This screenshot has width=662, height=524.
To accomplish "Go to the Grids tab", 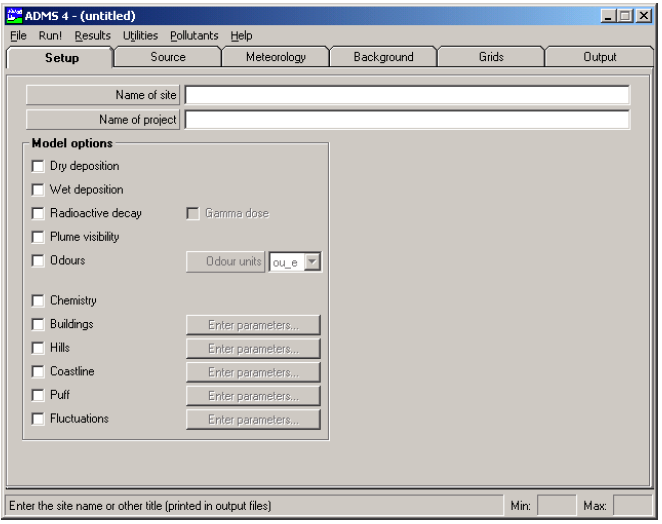I will point(491,57).
